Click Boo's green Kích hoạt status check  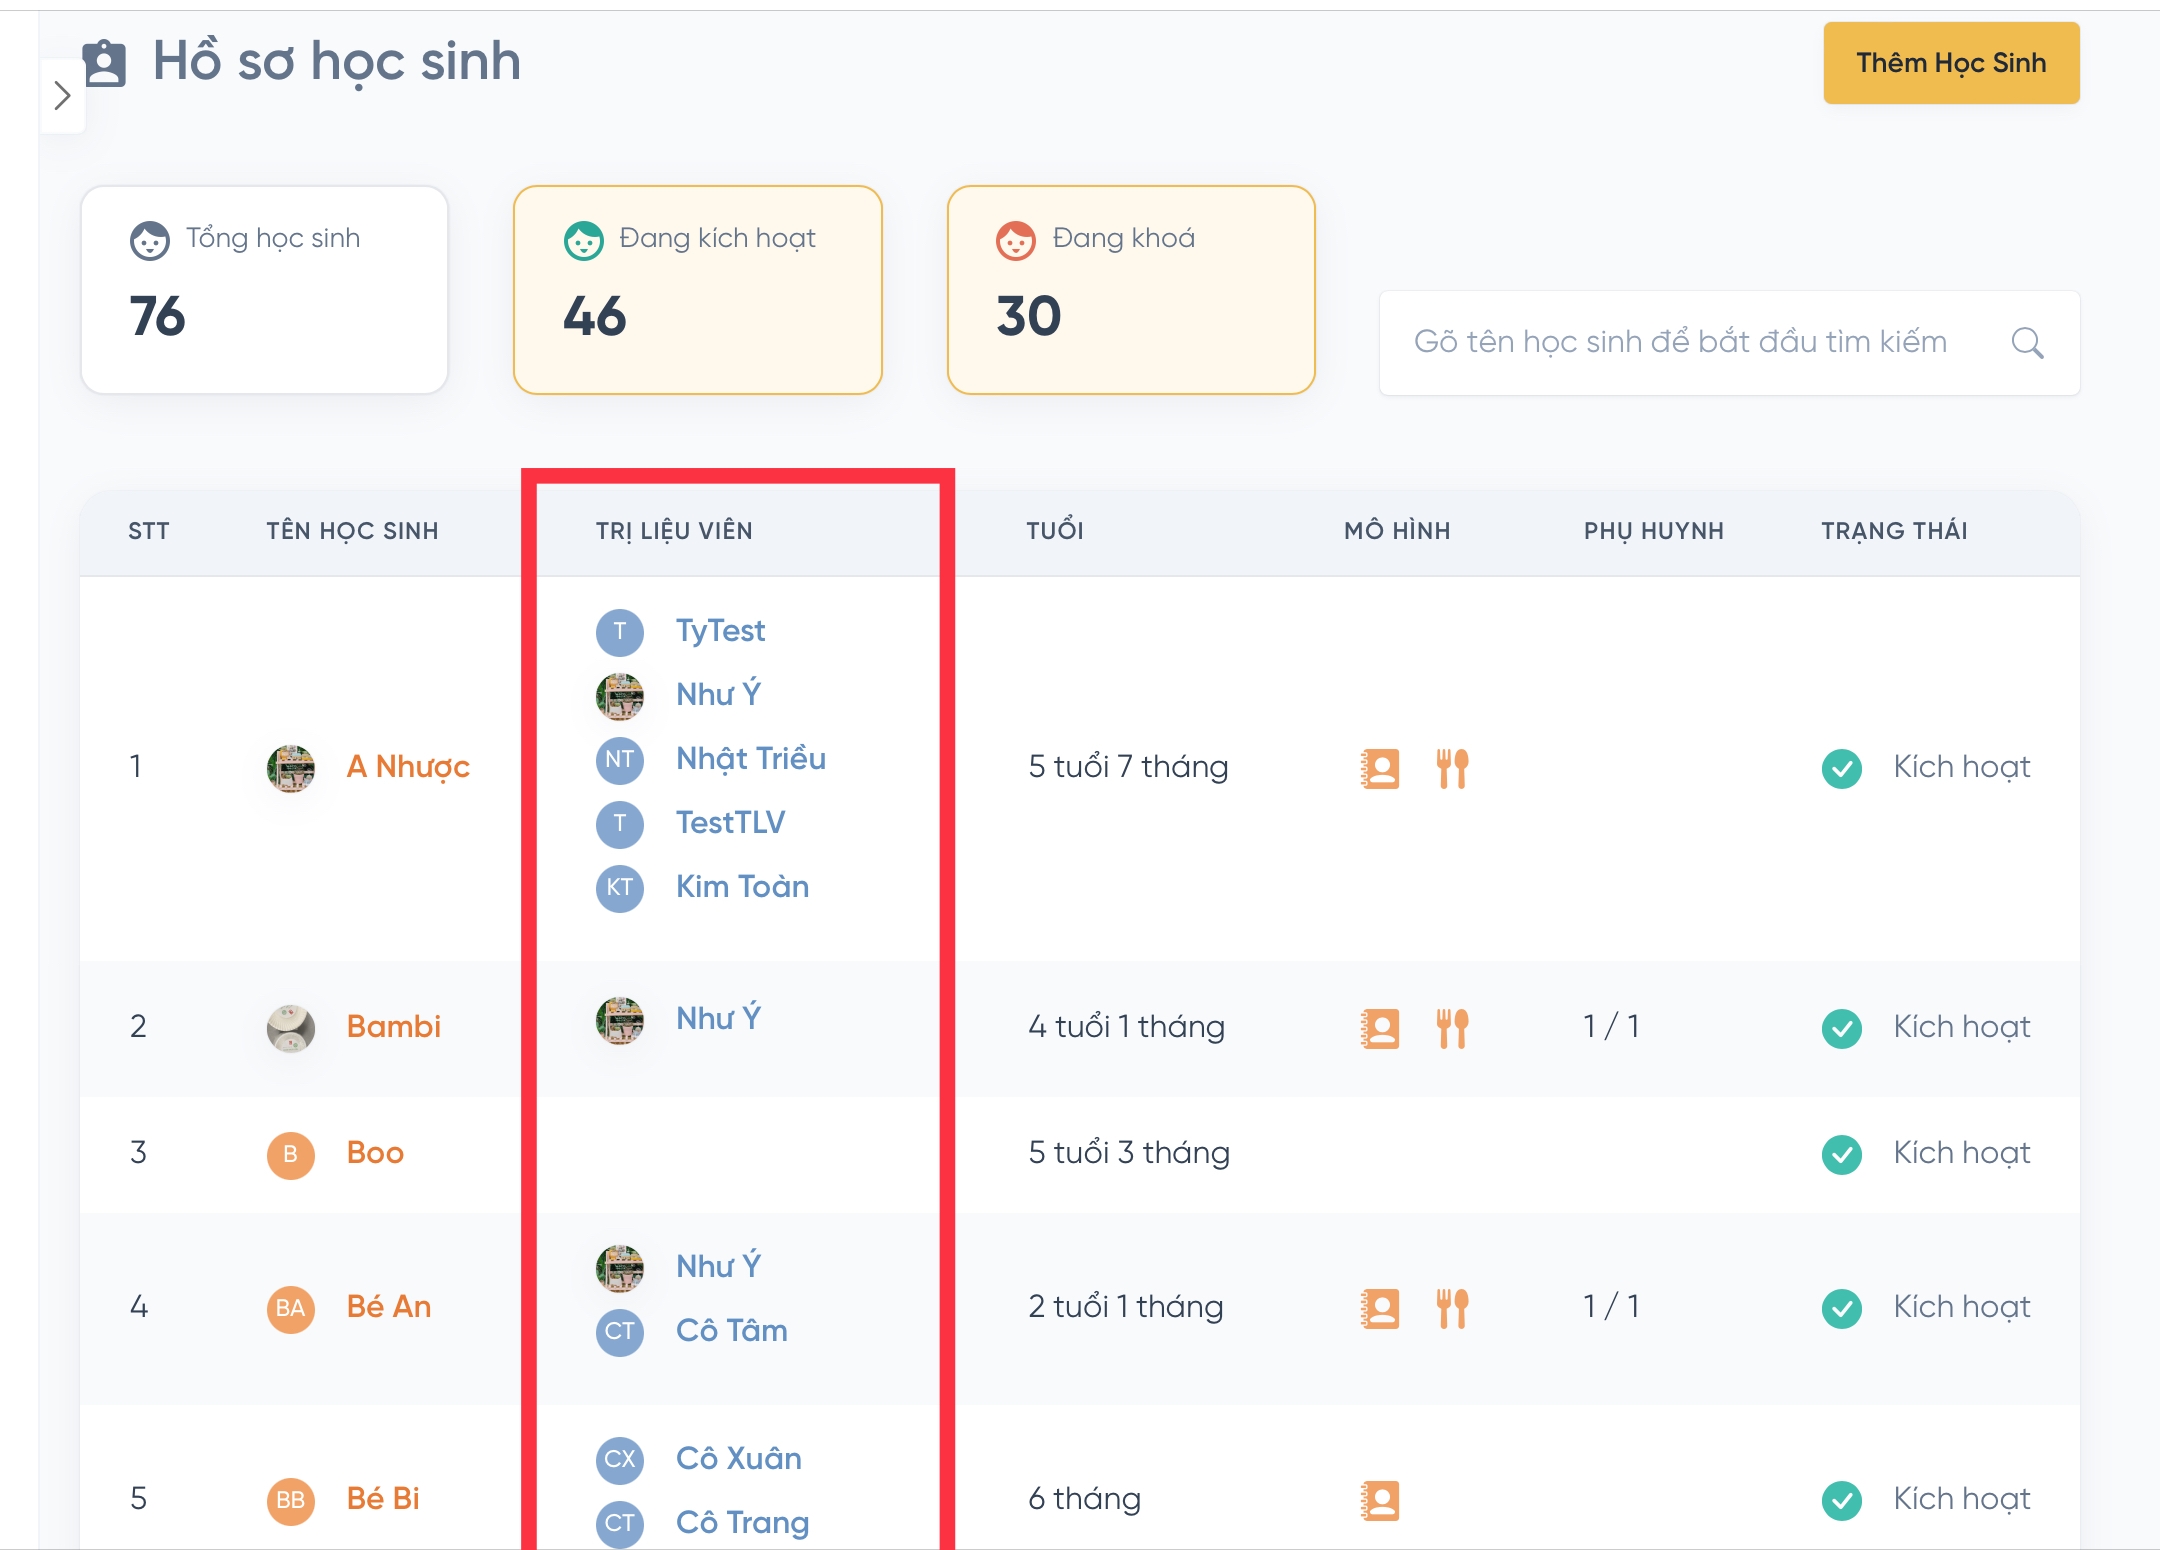1841,1154
